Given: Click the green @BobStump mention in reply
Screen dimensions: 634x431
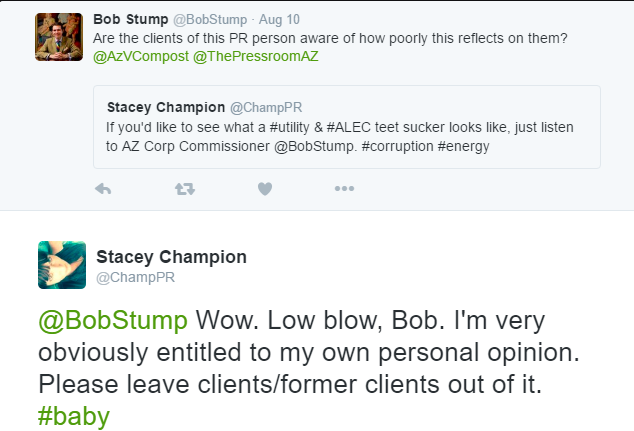Looking at the screenshot, I should tap(112, 320).
